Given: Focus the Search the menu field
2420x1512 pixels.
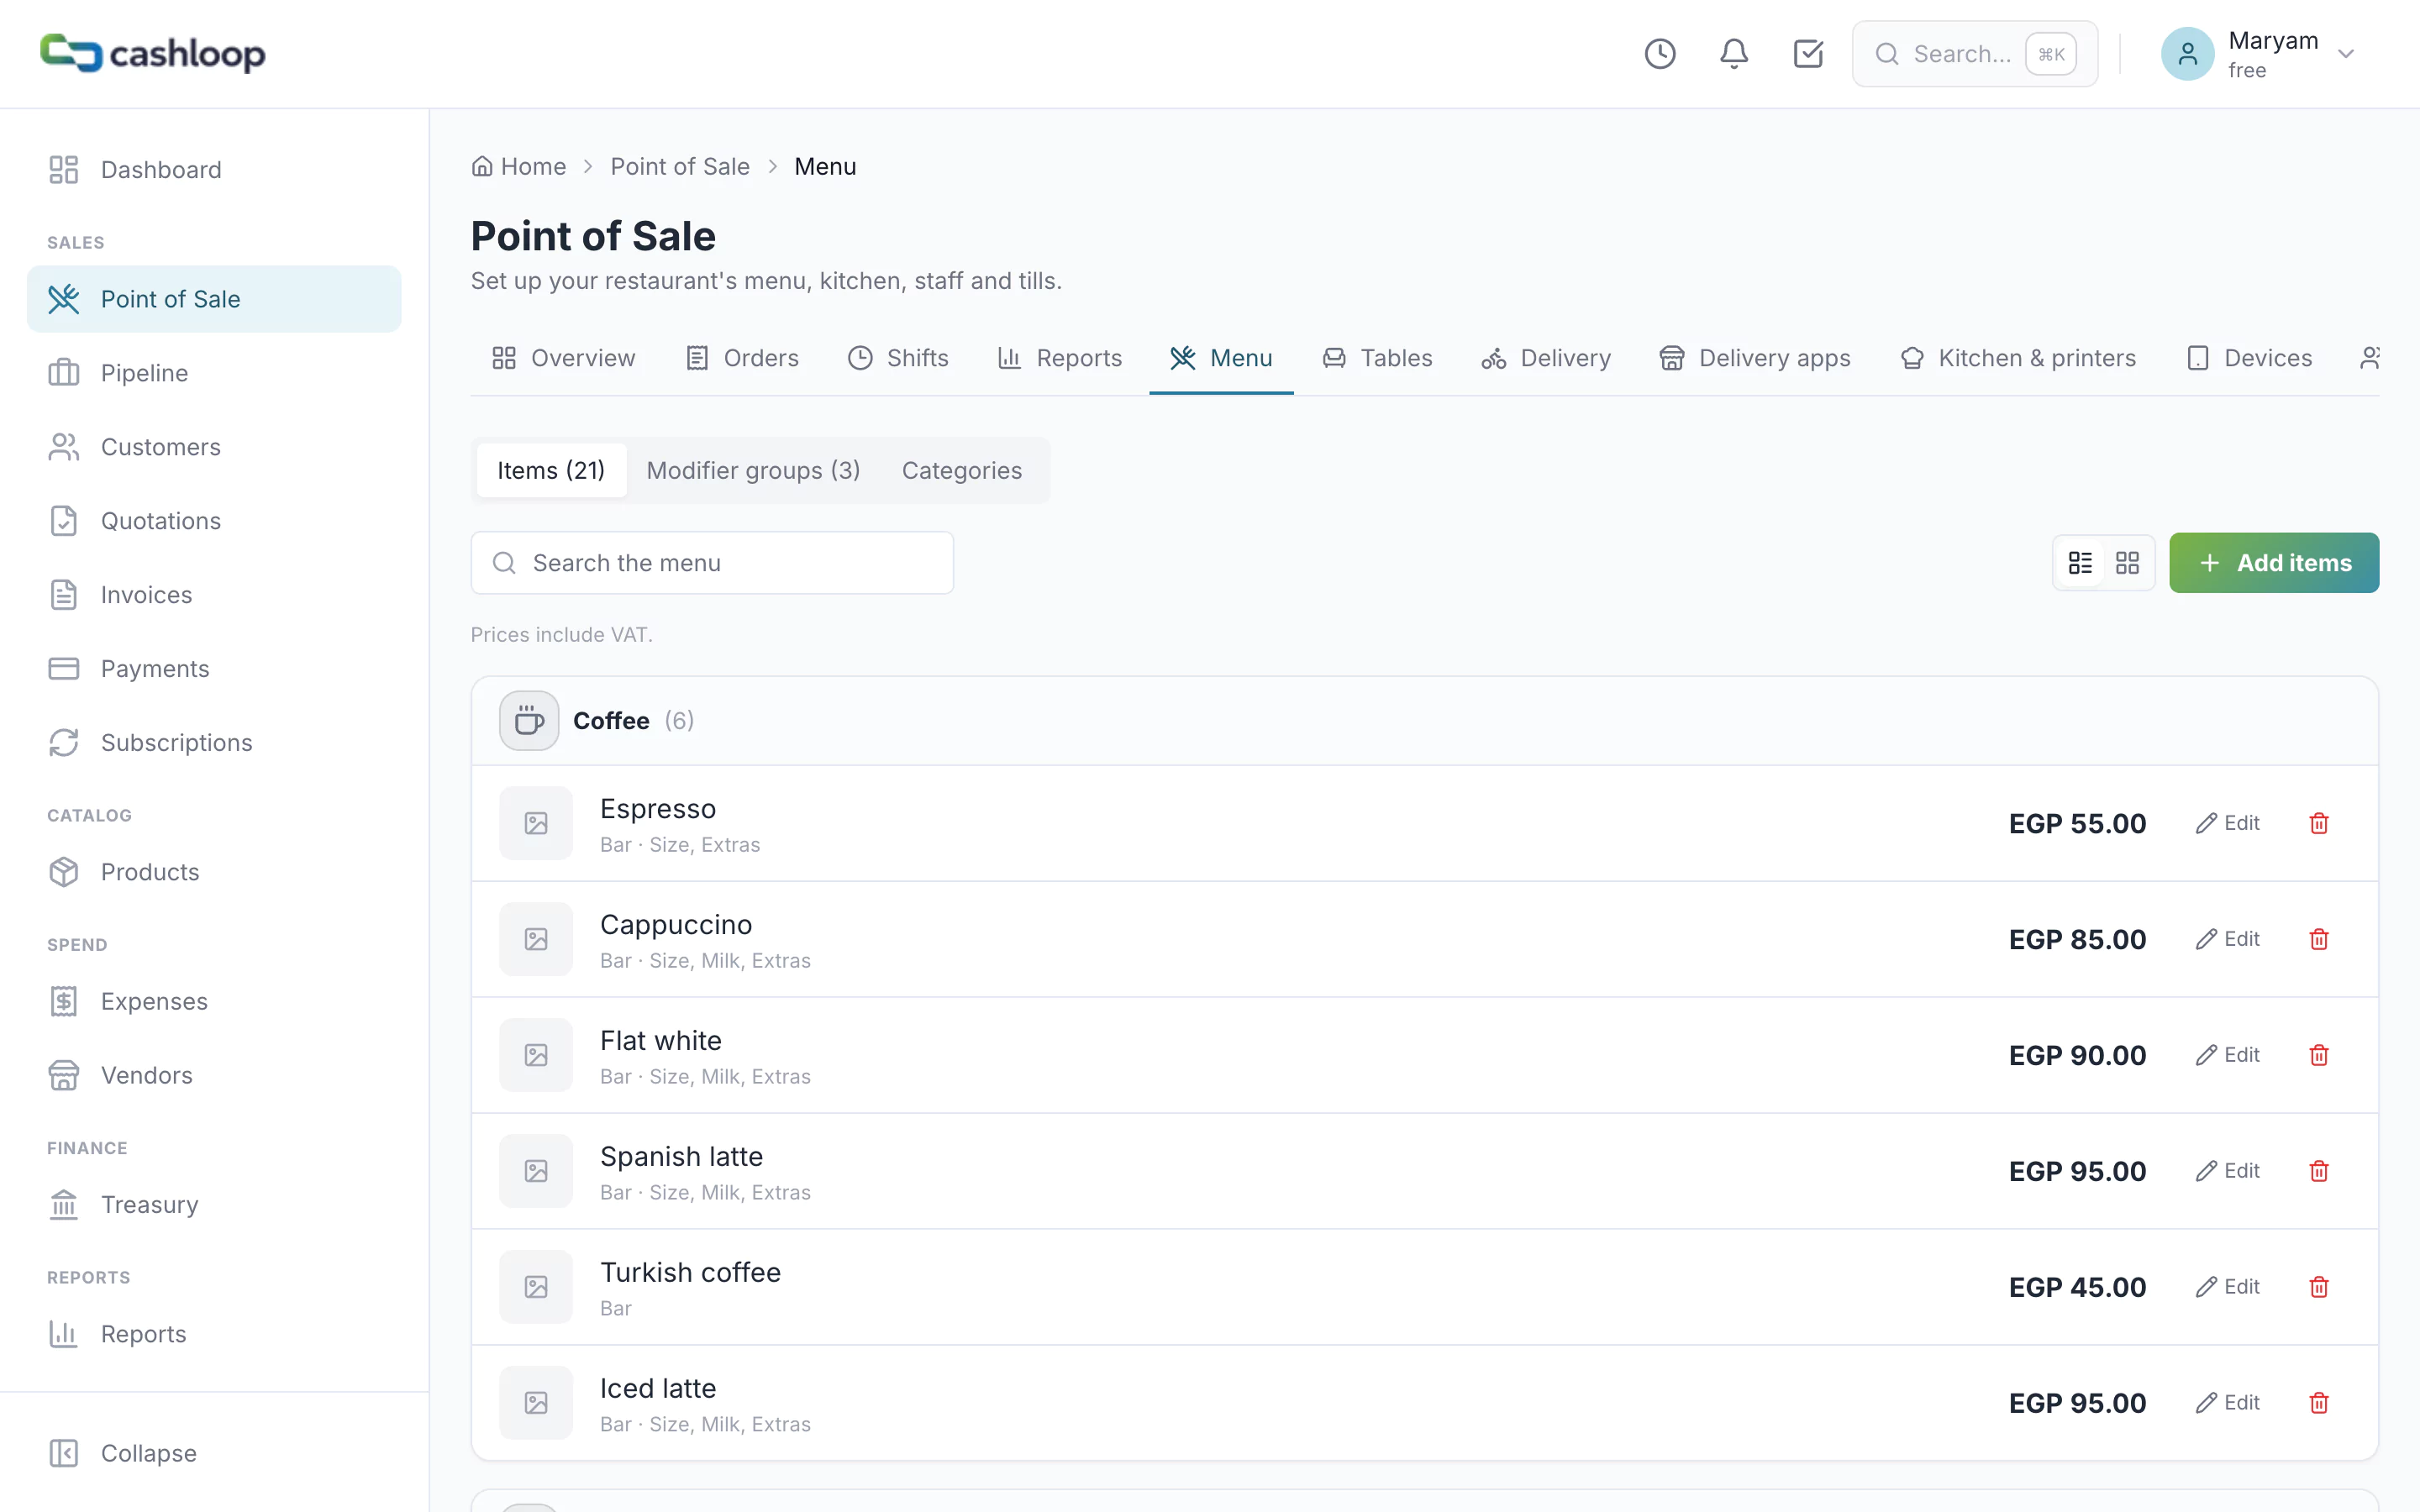Looking at the screenshot, I should pos(712,563).
